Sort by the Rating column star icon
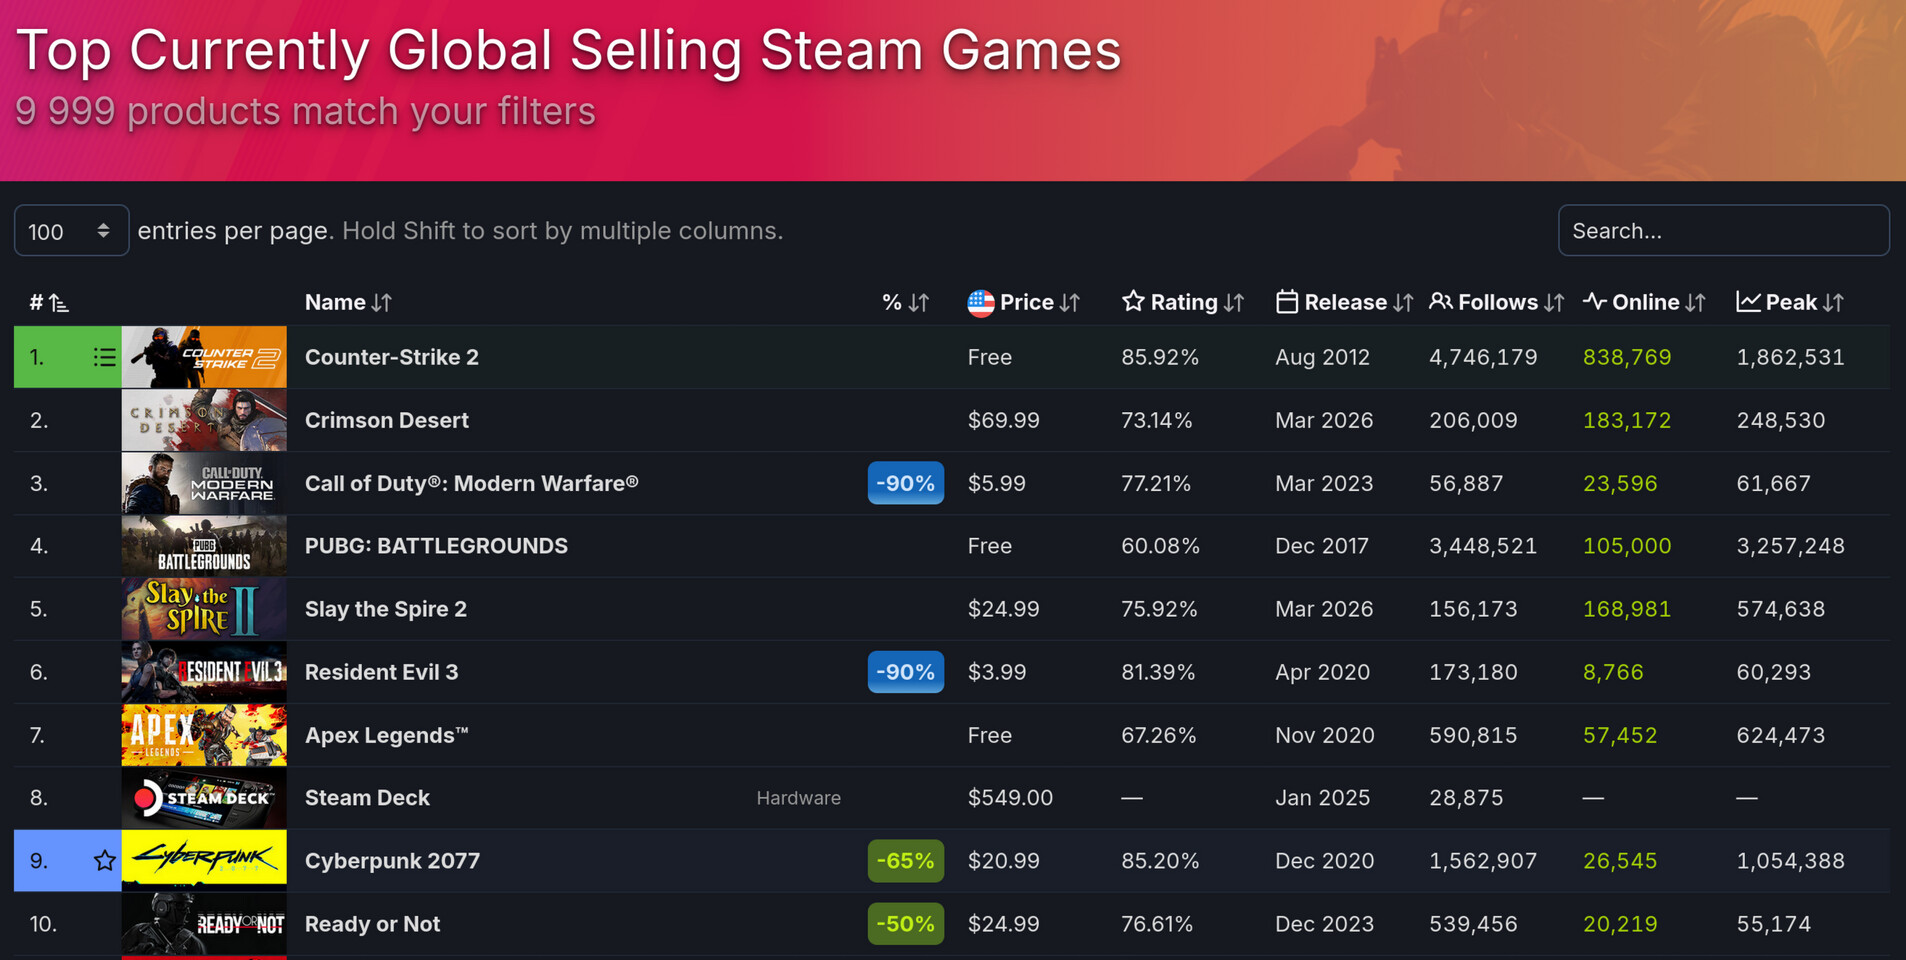 (1132, 302)
